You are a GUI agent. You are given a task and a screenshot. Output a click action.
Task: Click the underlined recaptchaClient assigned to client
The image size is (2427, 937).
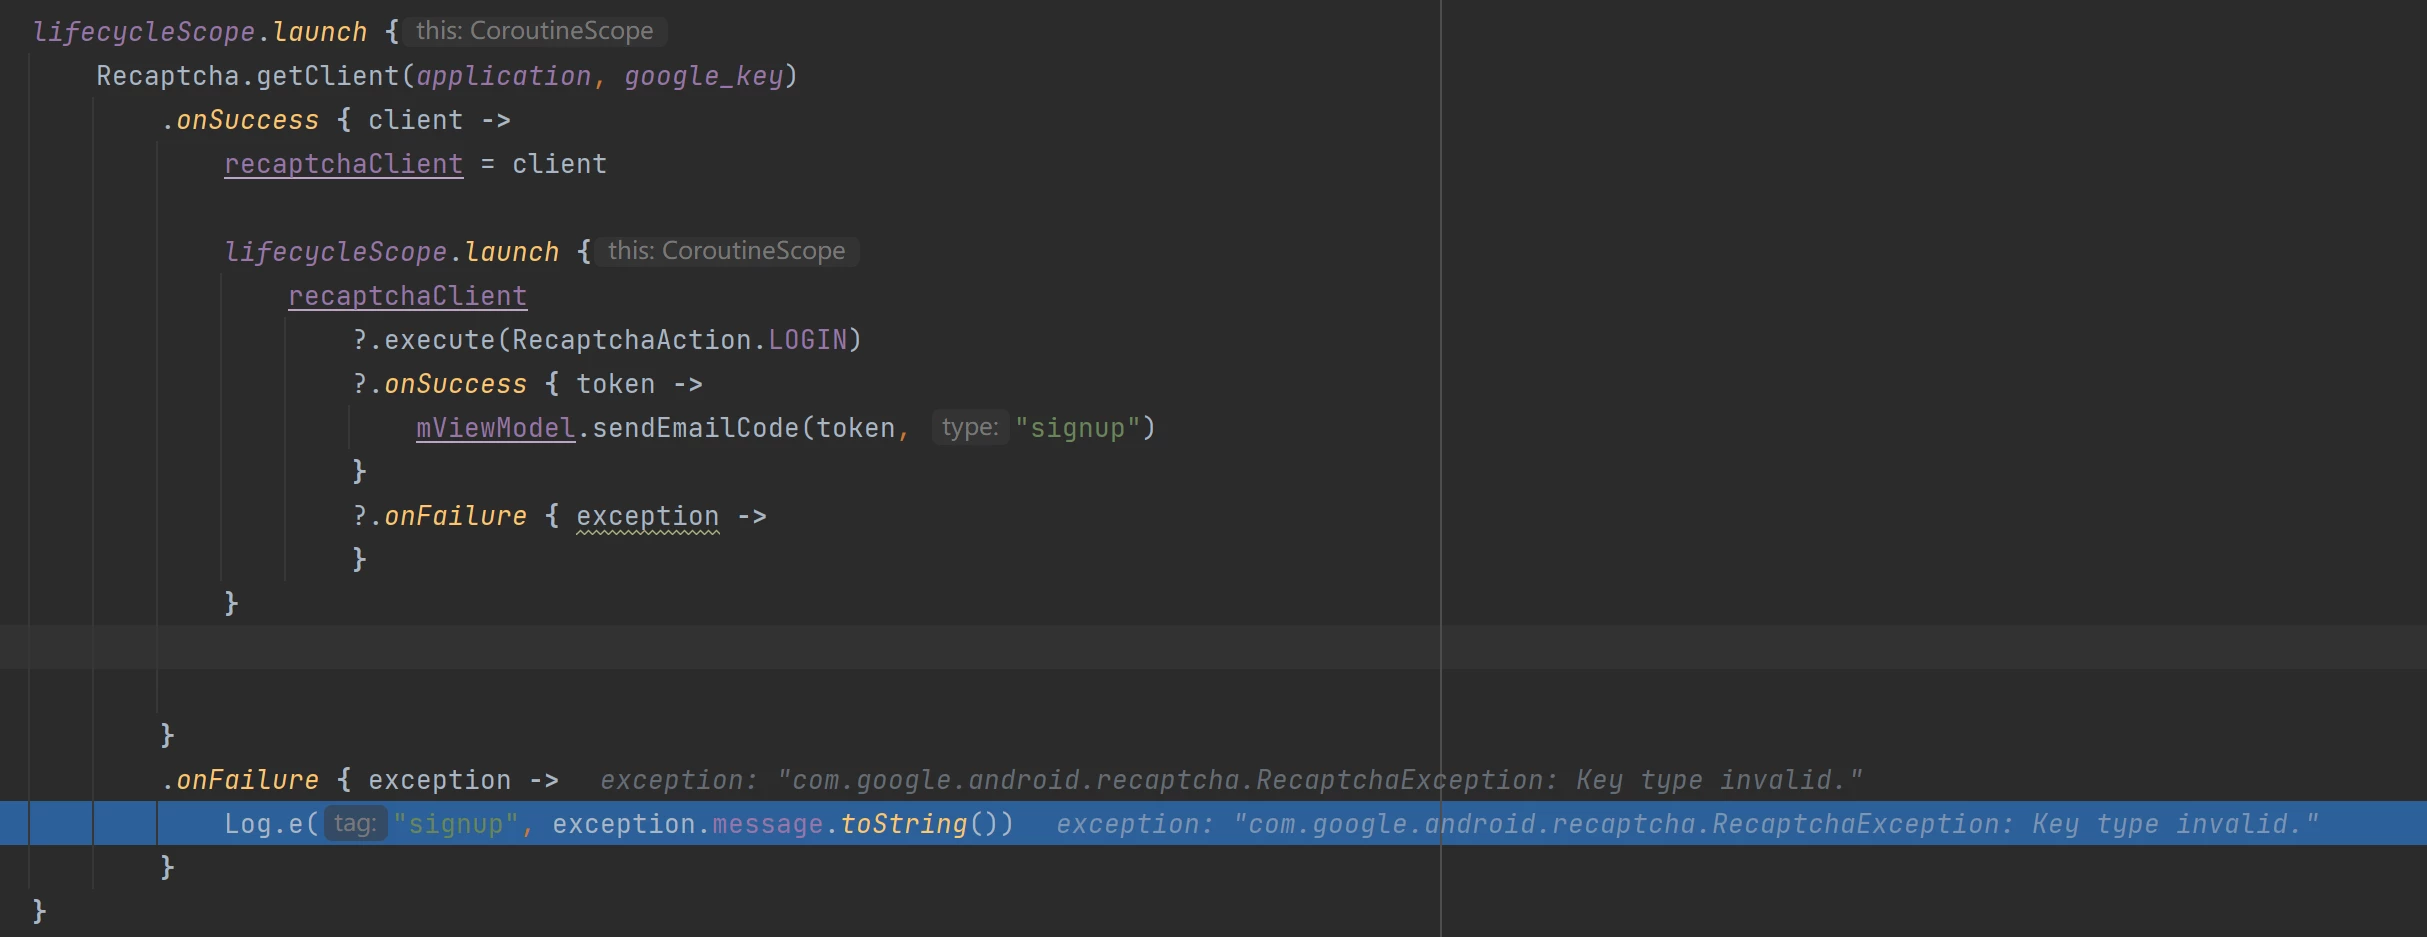tap(344, 164)
